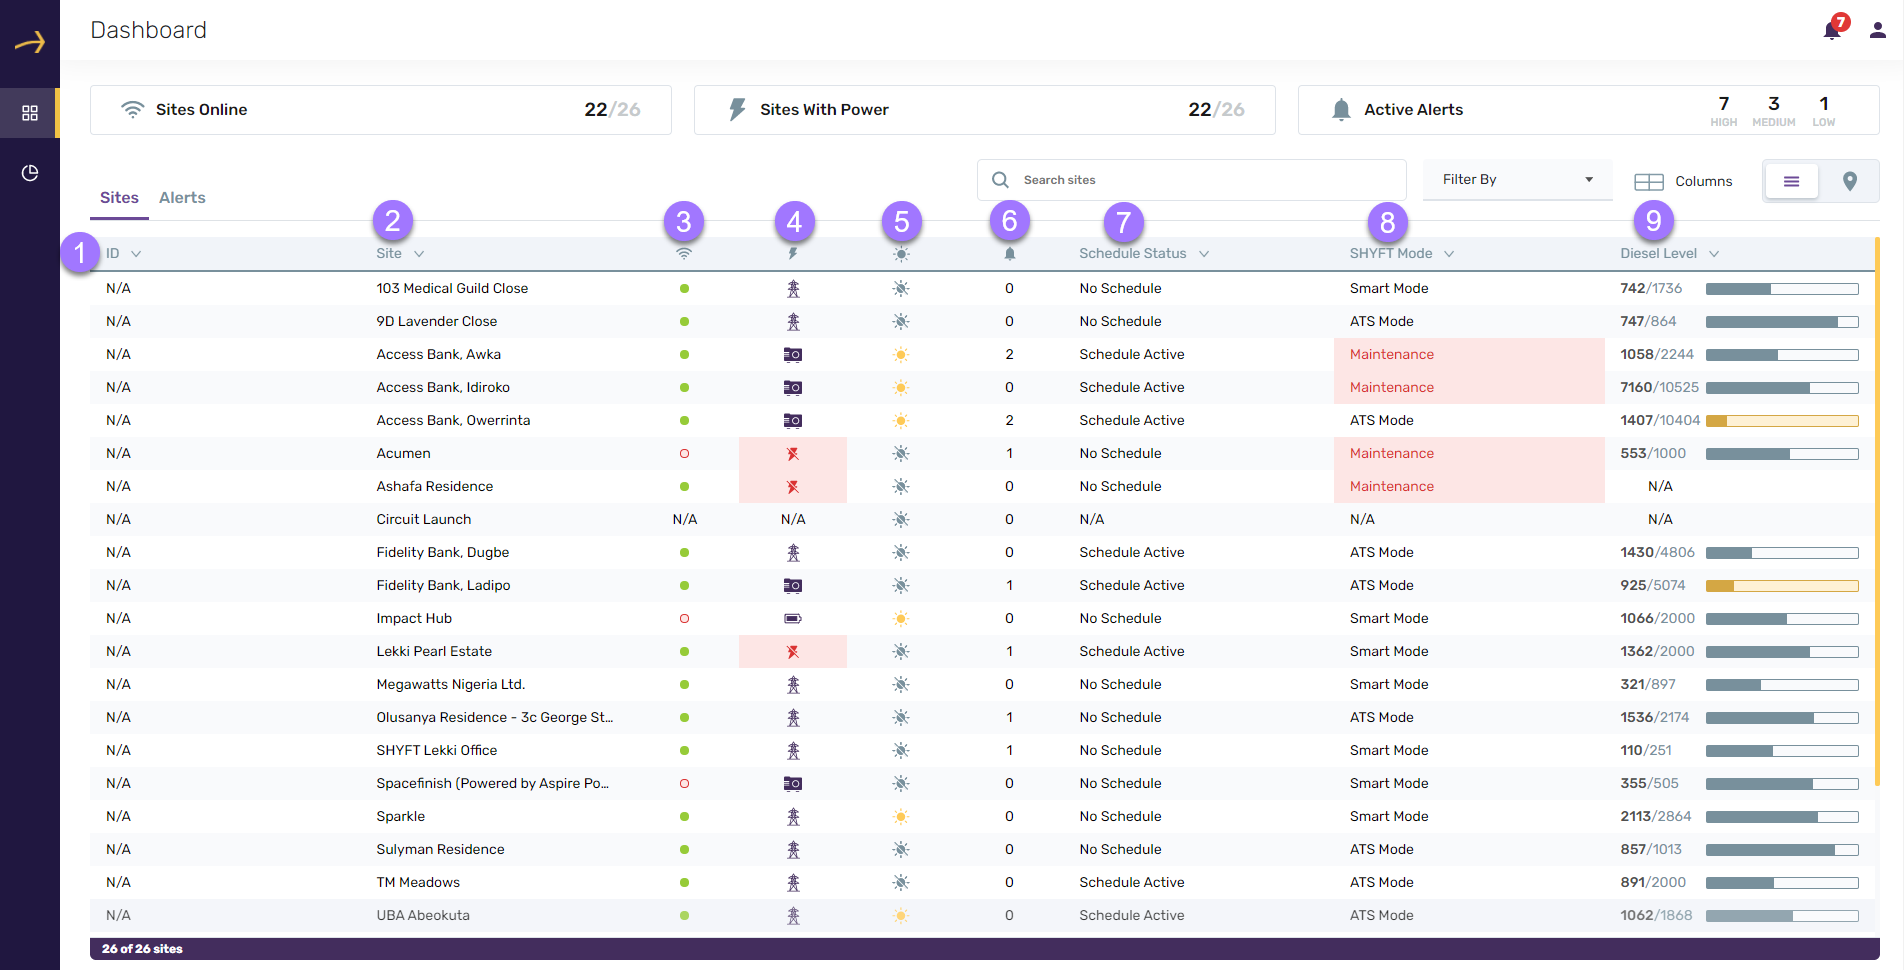This screenshot has width=1904, height=970.
Task: Click Olusanya Residence - 3c George St site
Action: [x=494, y=718]
